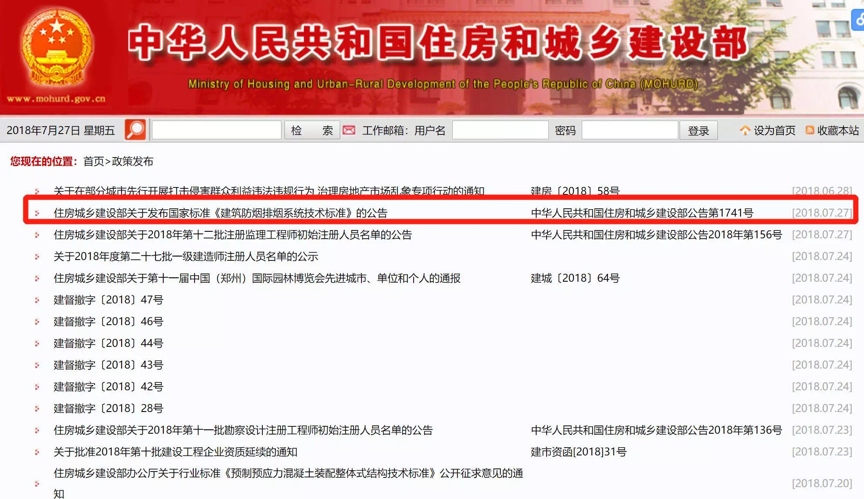The image size is (864, 499).
Task: Click the 设为首页 link
Action: click(774, 131)
